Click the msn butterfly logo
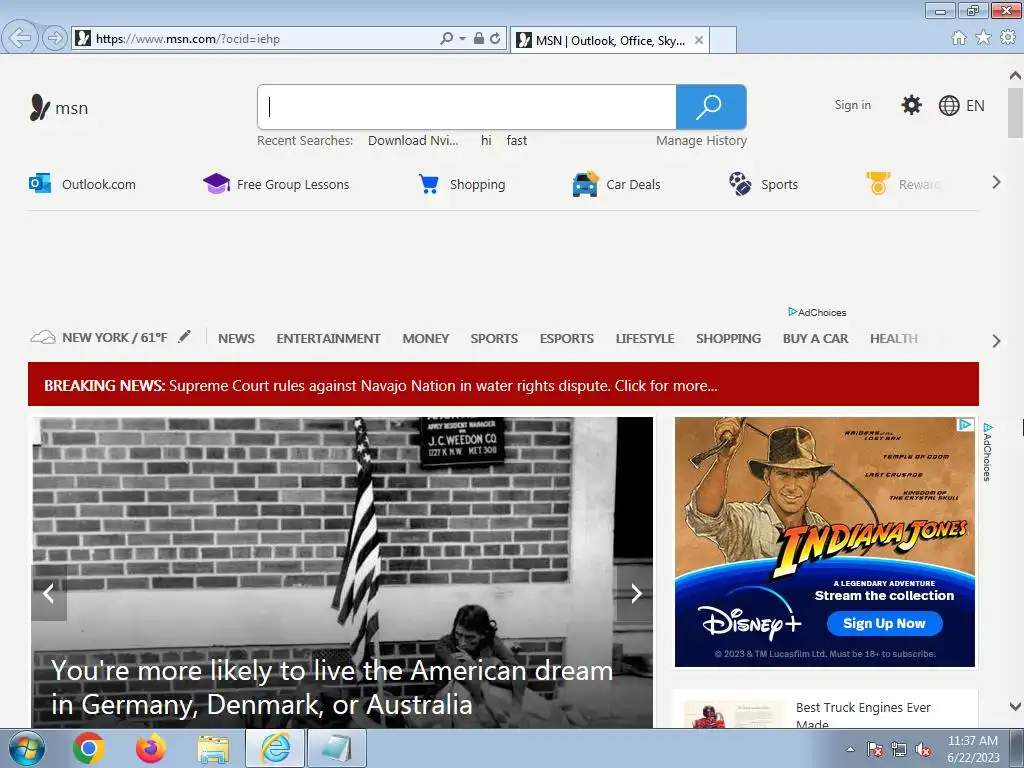The height and width of the screenshot is (768, 1024). [59, 108]
